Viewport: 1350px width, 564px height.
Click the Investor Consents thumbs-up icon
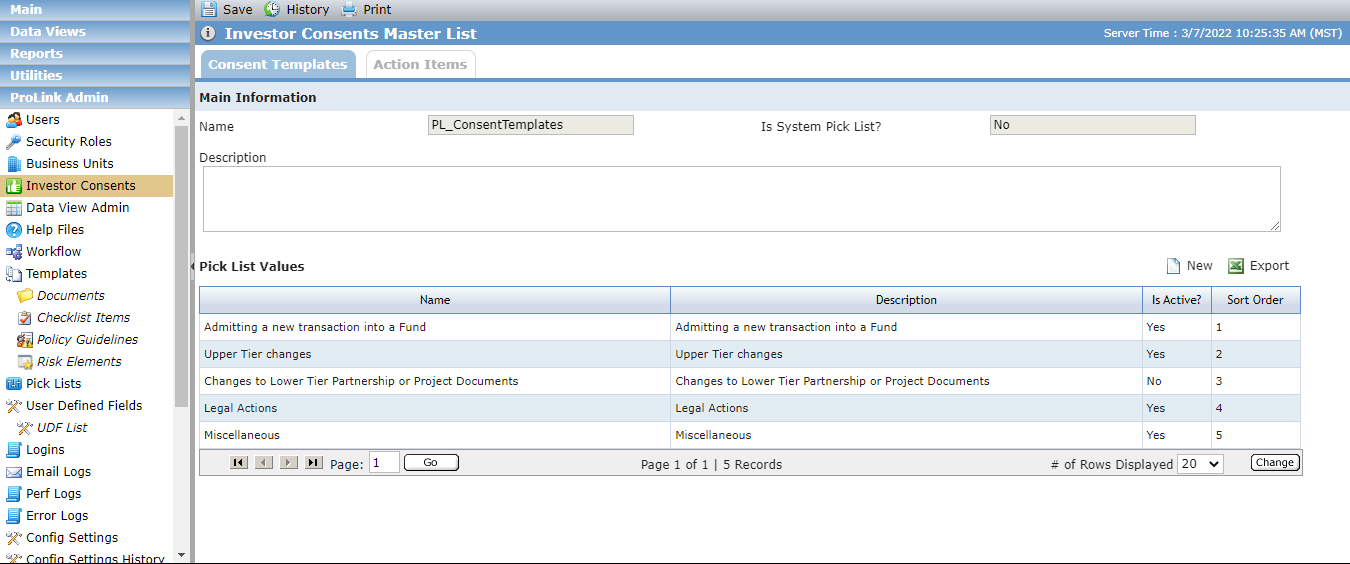click(14, 186)
